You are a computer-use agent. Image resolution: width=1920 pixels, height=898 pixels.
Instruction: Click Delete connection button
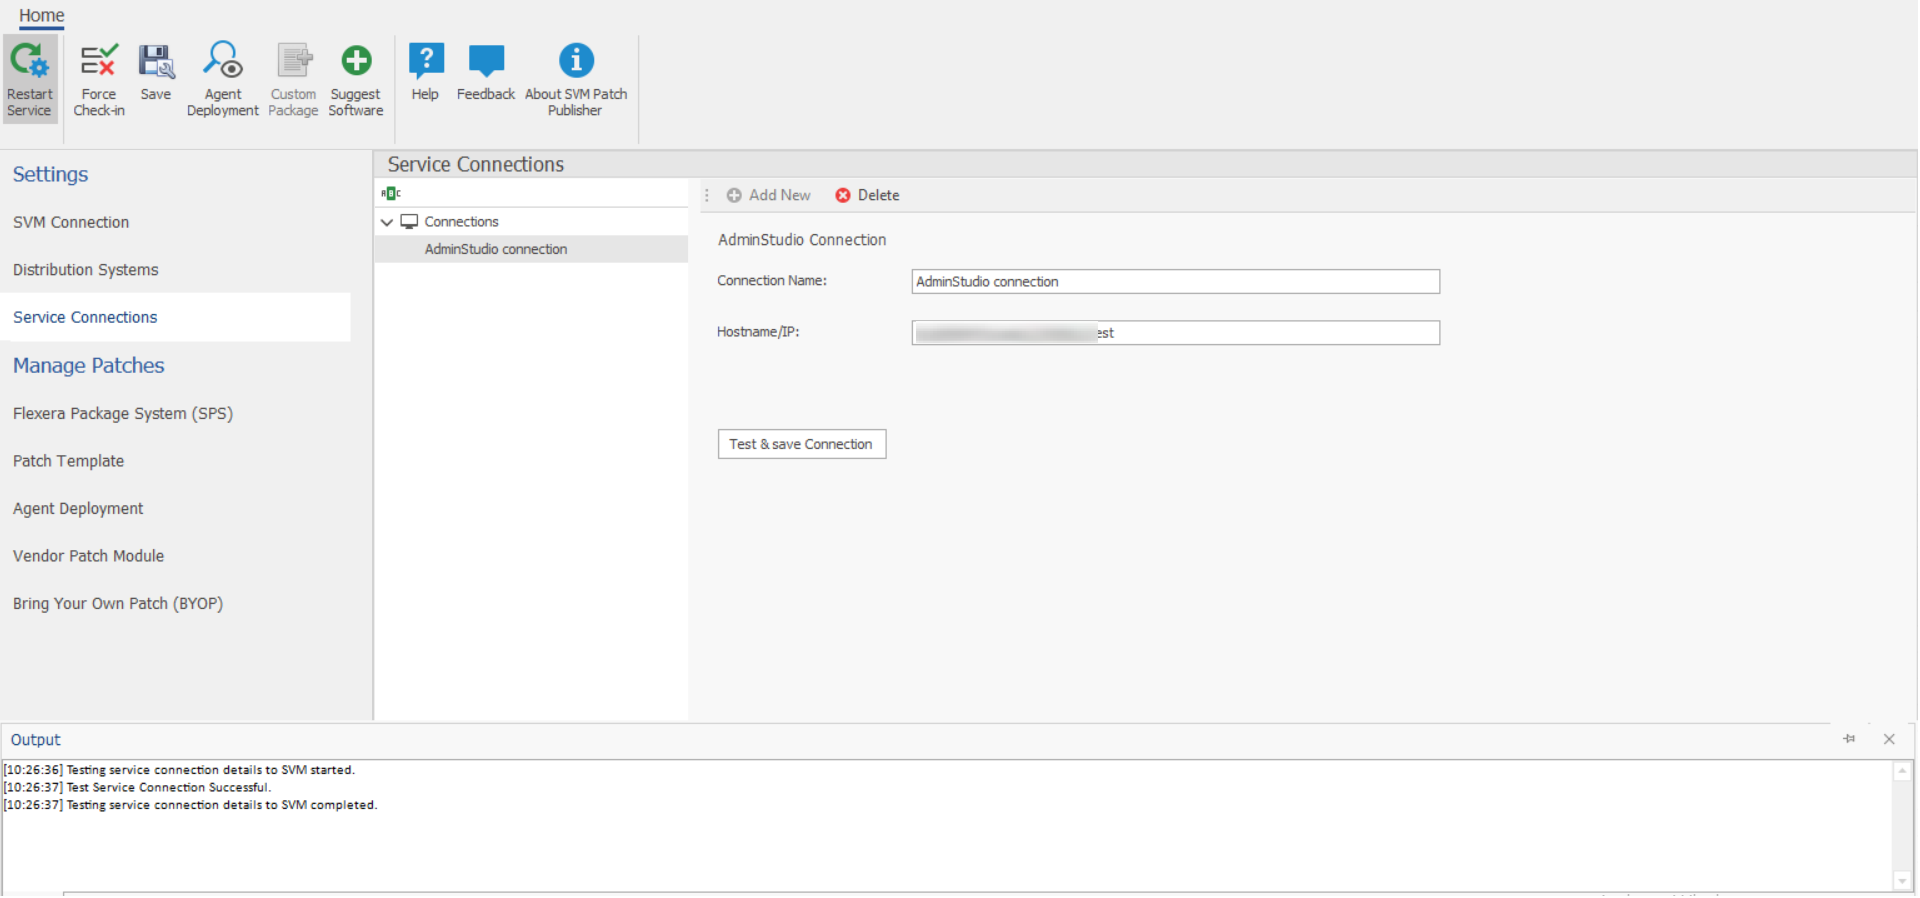point(867,195)
